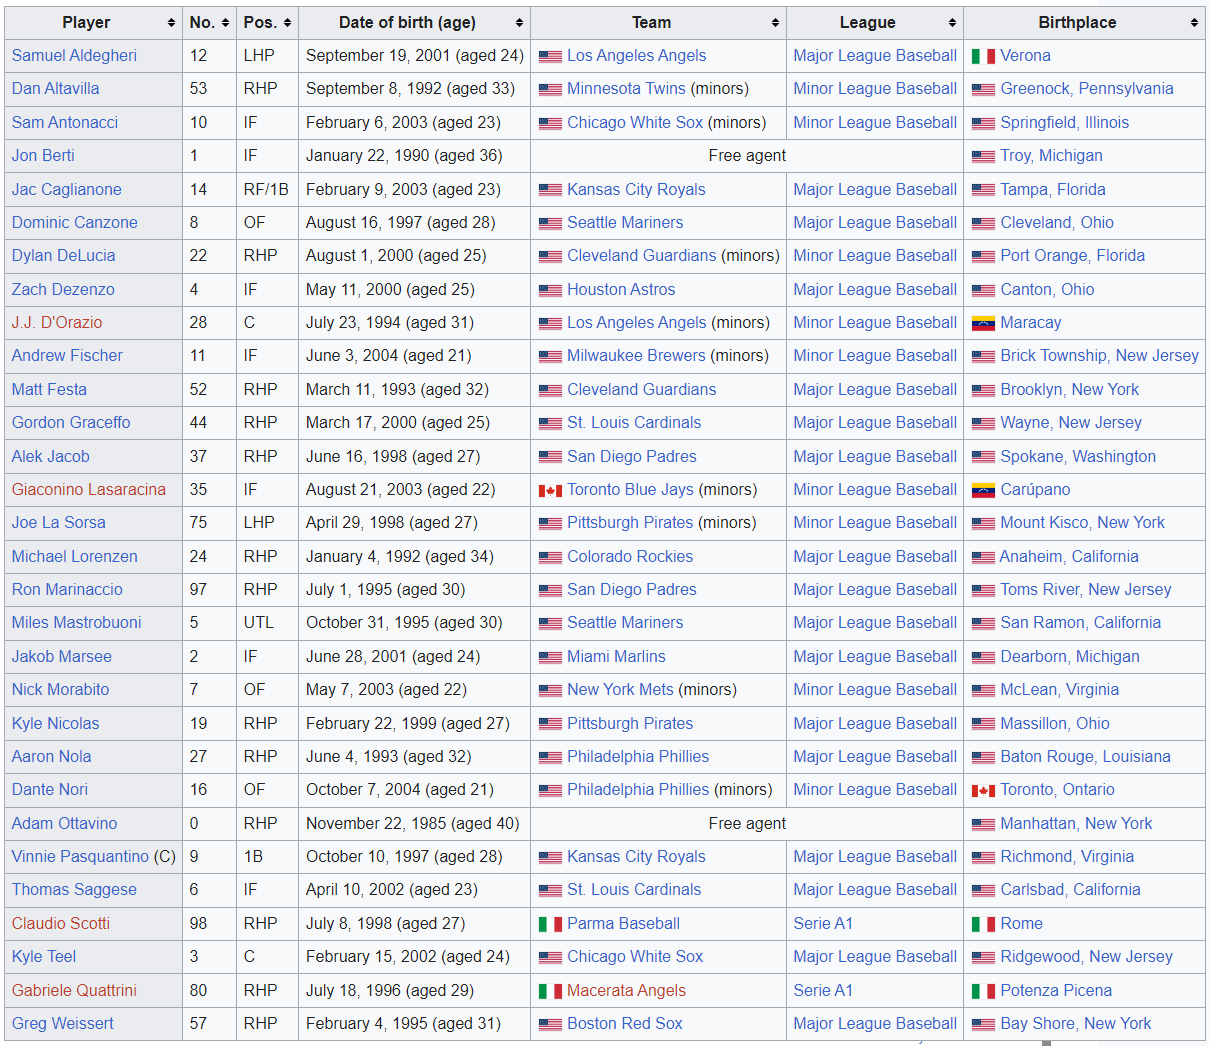Click Italy flag beside Rome
The height and width of the screenshot is (1046, 1209).
click(983, 925)
